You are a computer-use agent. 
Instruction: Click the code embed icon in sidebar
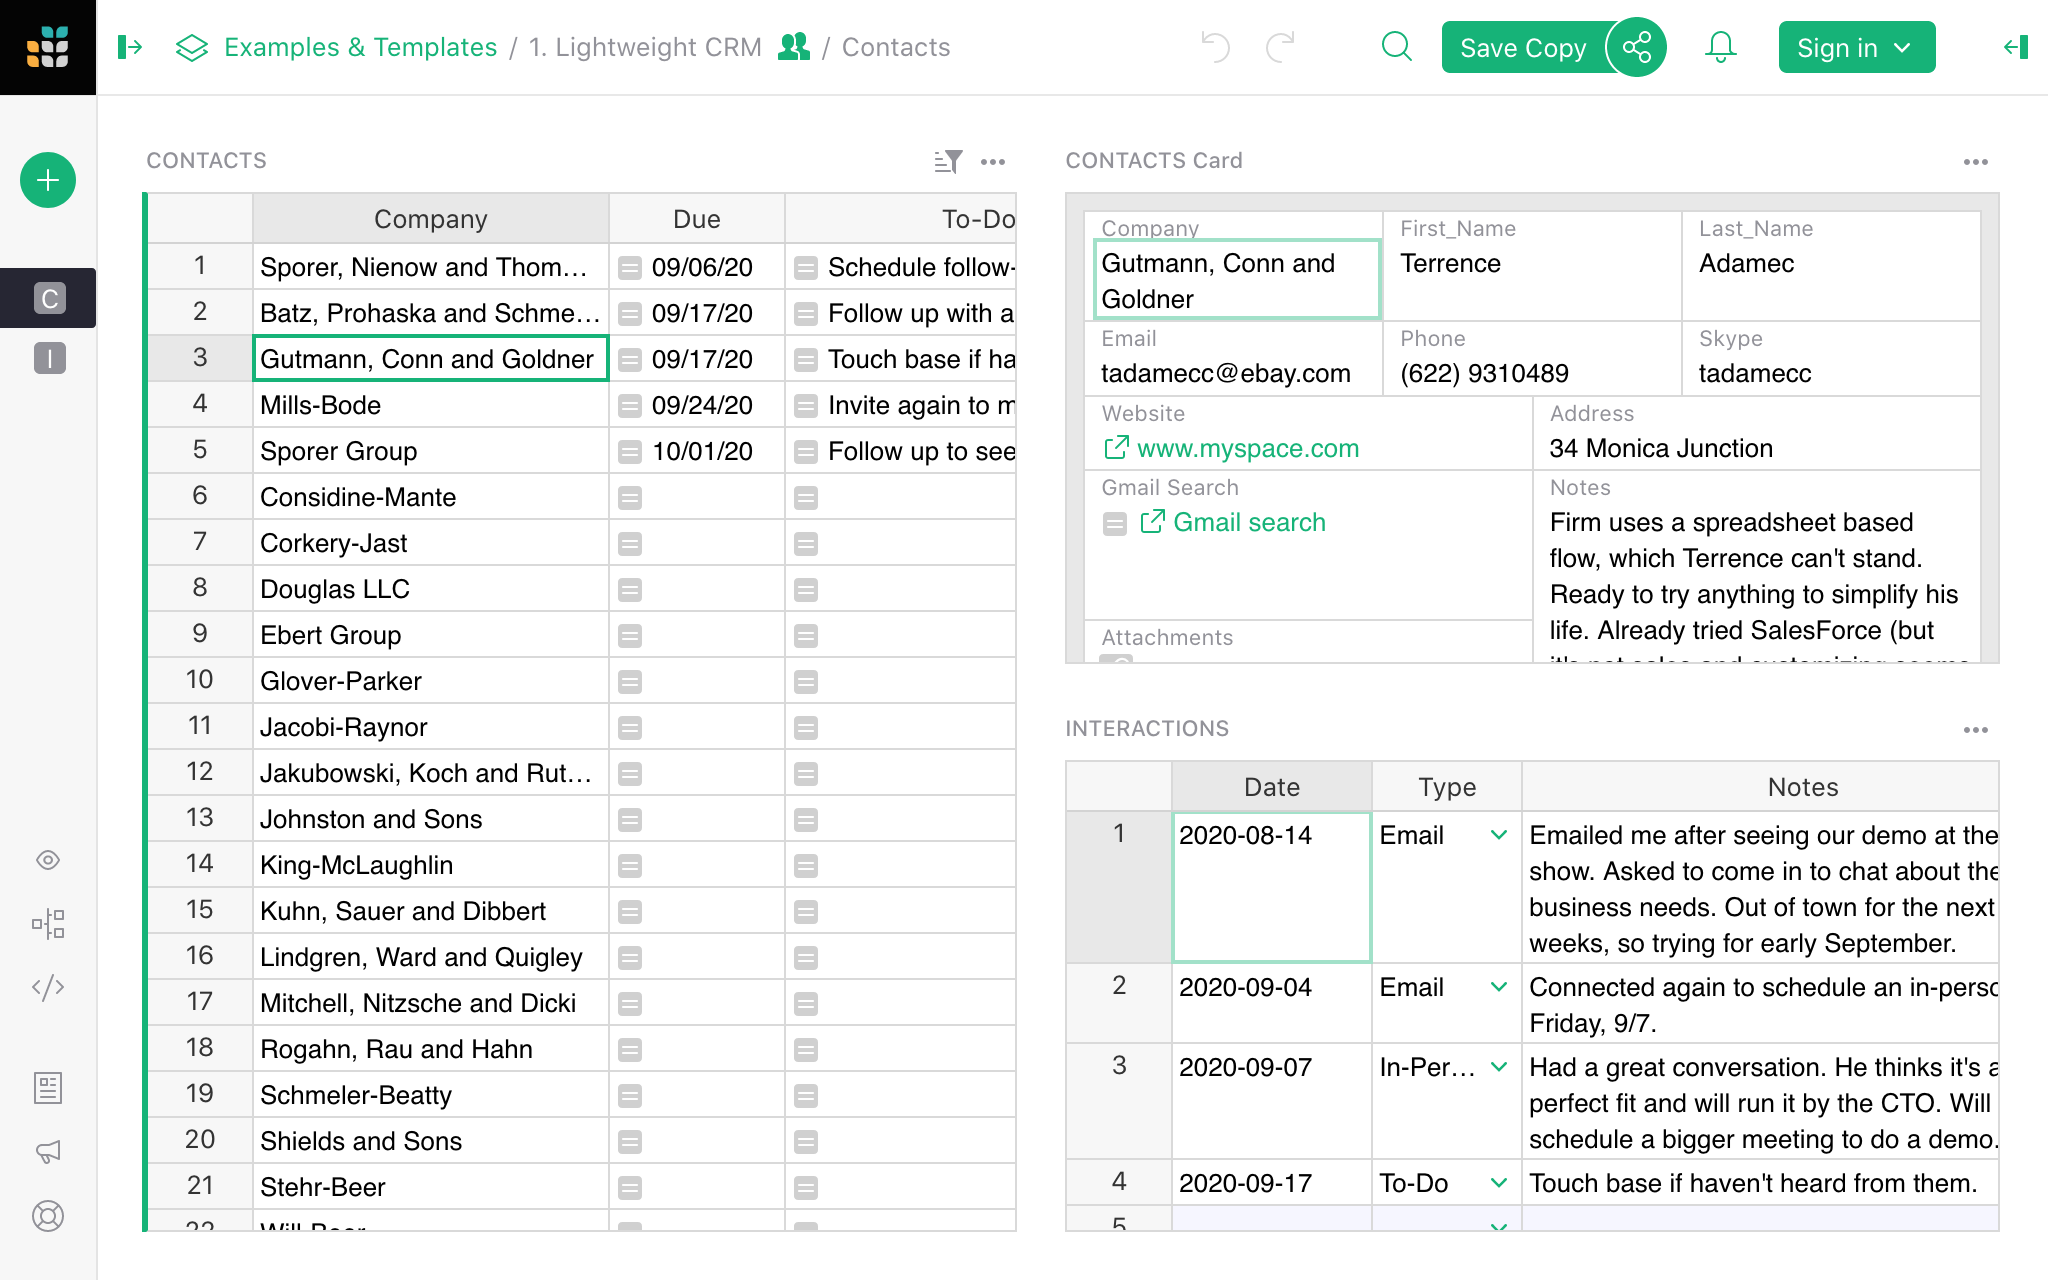point(47,988)
